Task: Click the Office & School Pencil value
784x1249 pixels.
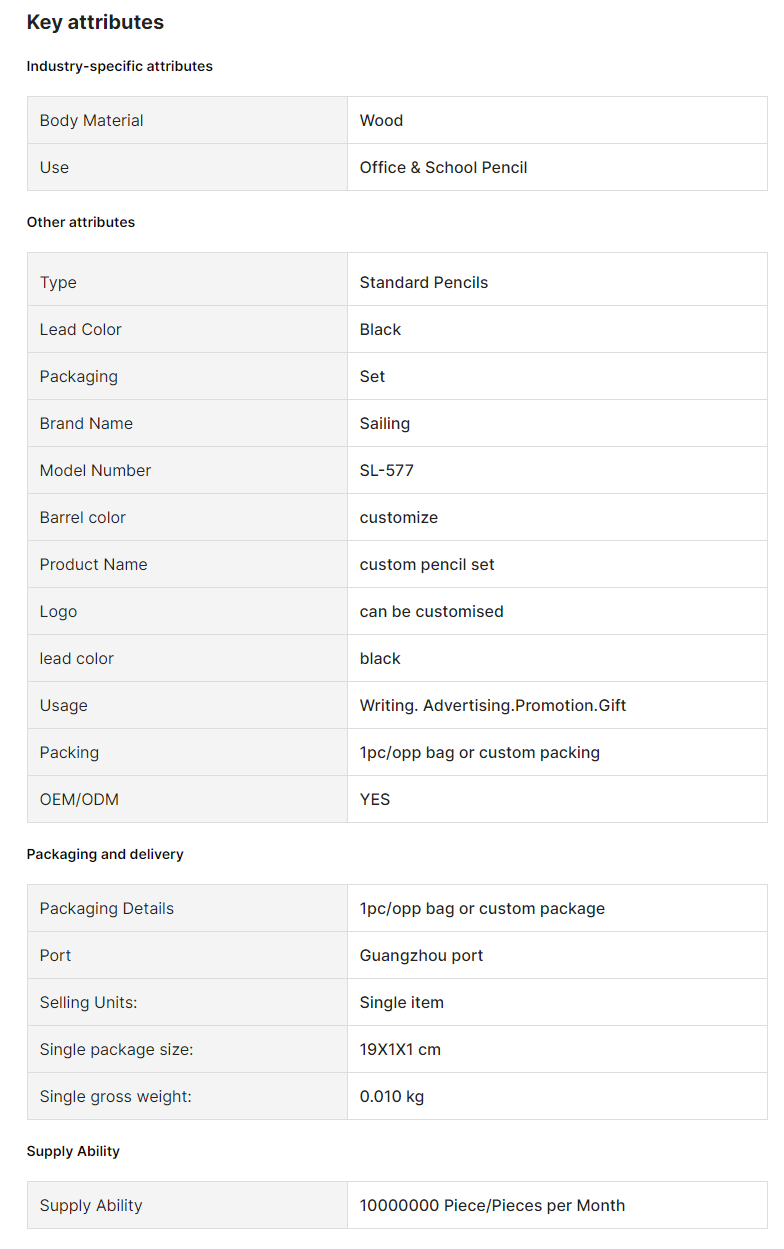Action: (x=443, y=167)
